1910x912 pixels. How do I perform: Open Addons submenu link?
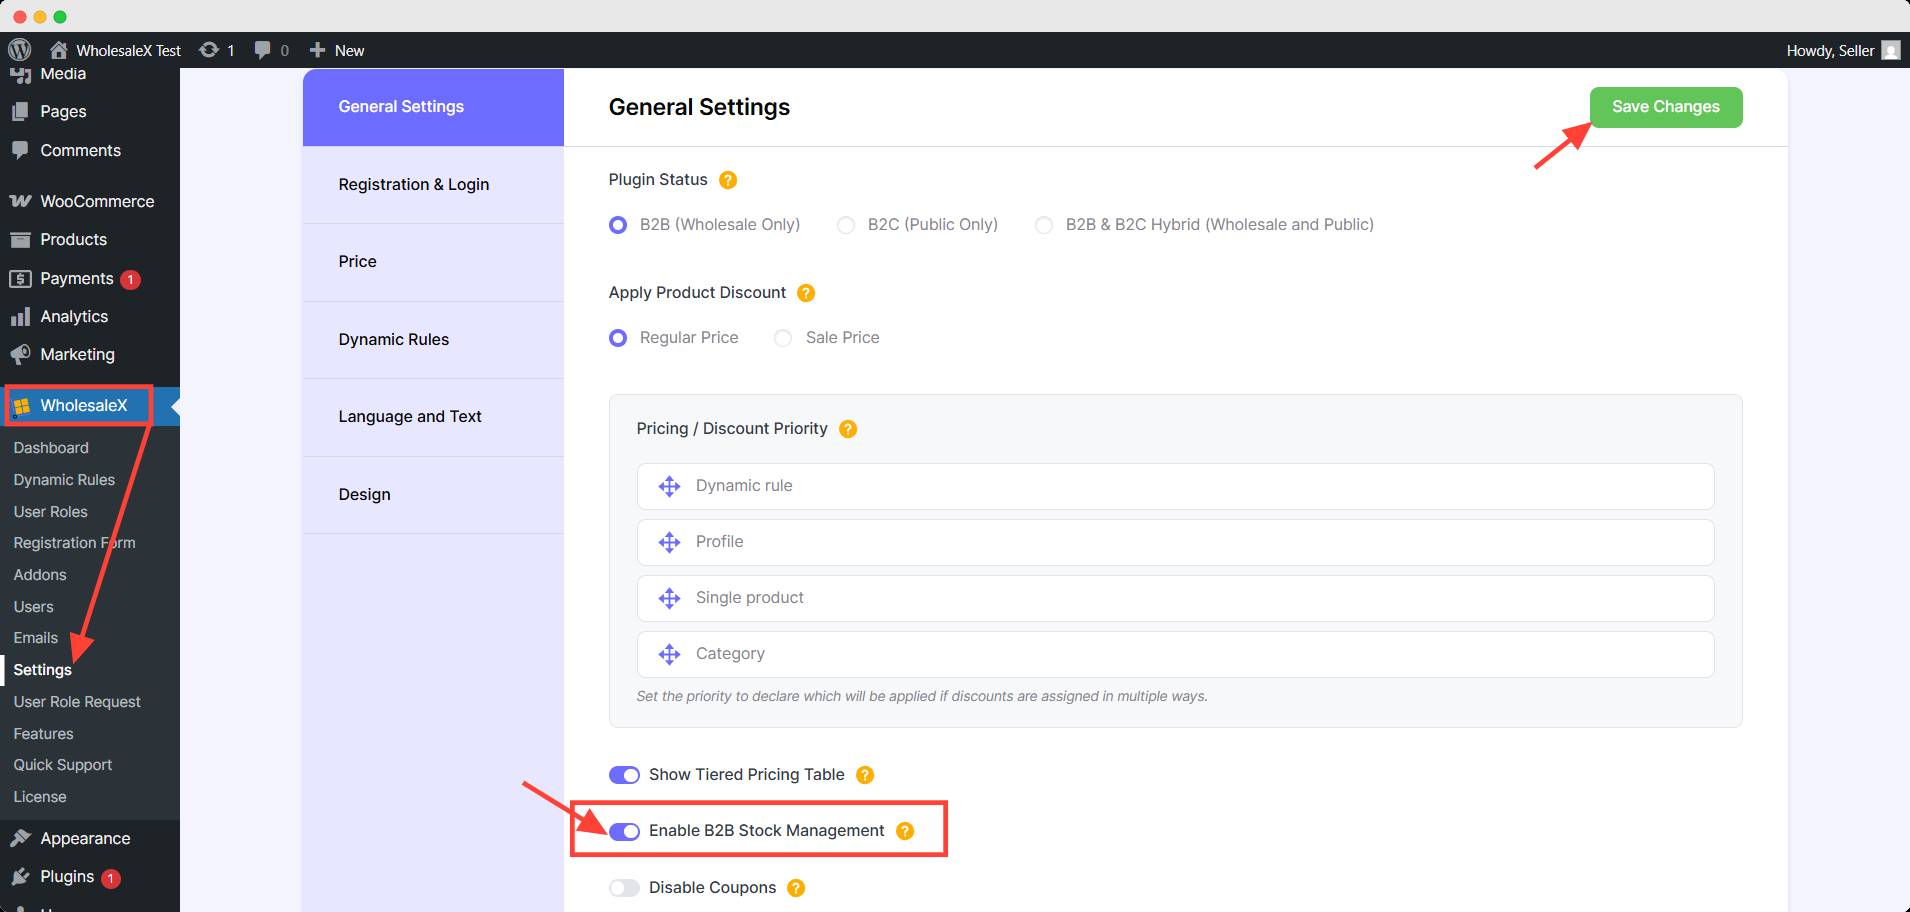[x=40, y=575]
